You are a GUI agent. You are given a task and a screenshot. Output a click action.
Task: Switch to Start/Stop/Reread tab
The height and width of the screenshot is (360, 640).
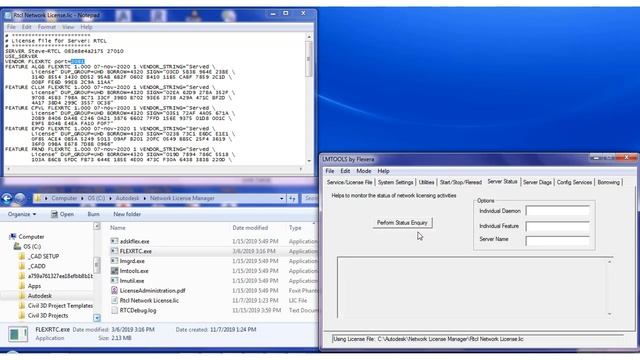click(x=461, y=182)
